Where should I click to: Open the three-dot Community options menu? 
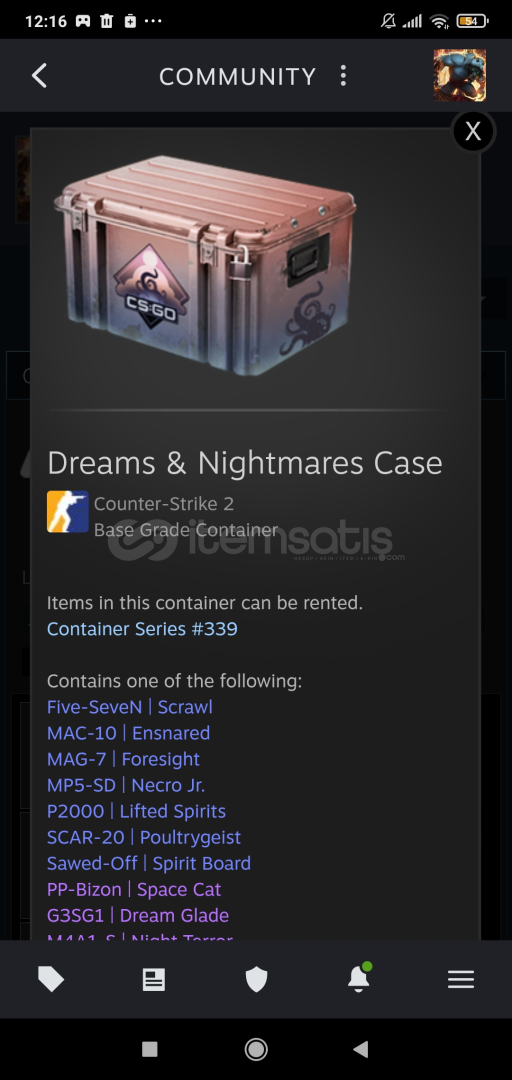(x=342, y=76)
